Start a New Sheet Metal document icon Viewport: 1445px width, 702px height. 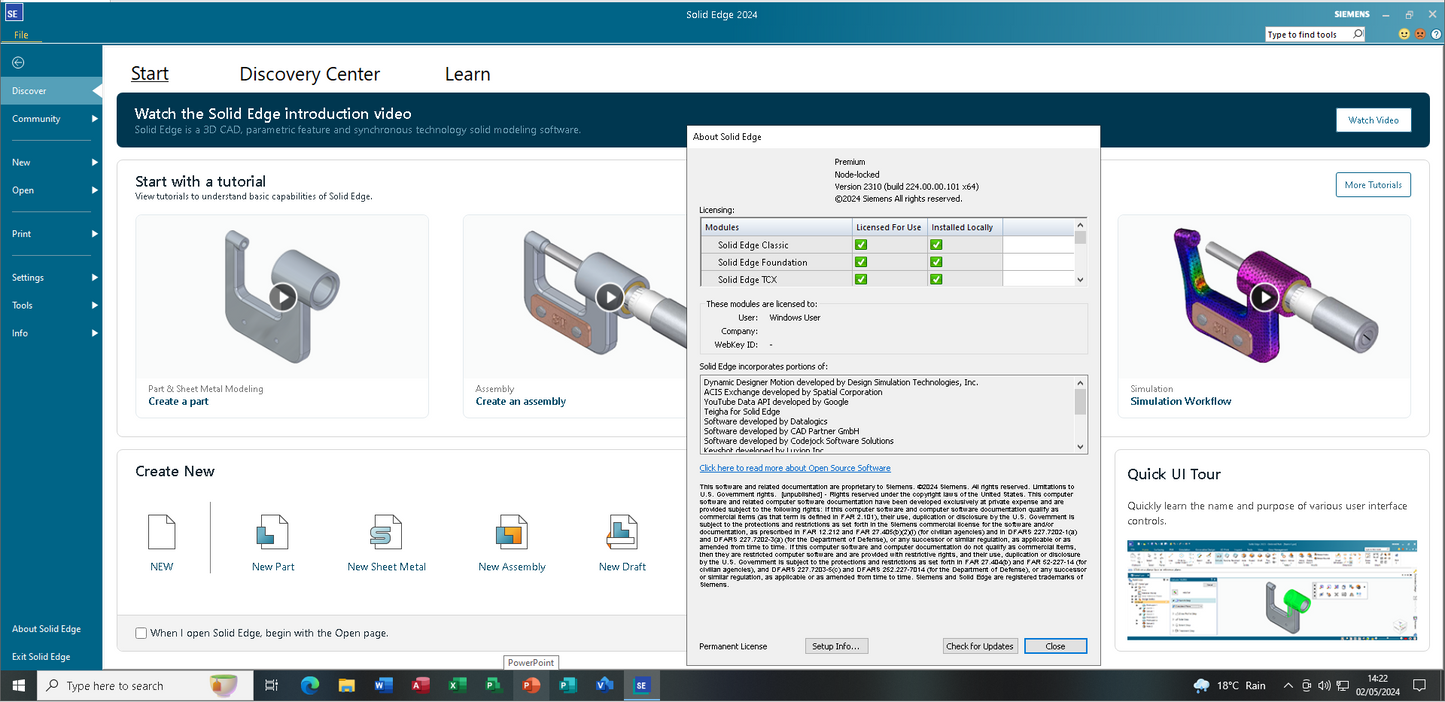click(x=386, y=532)
